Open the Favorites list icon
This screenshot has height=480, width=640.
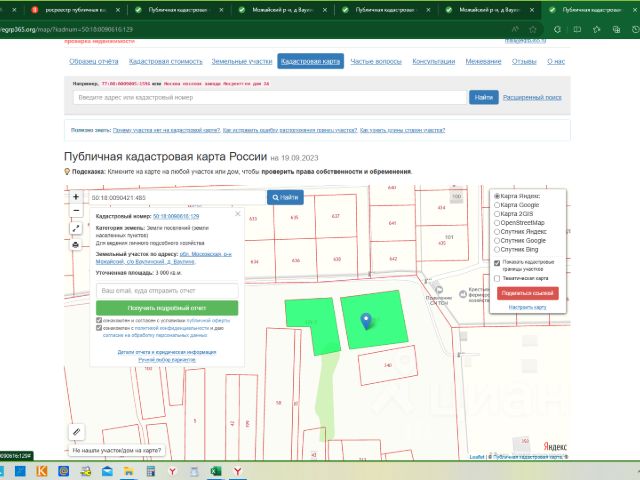pos(596,29)
